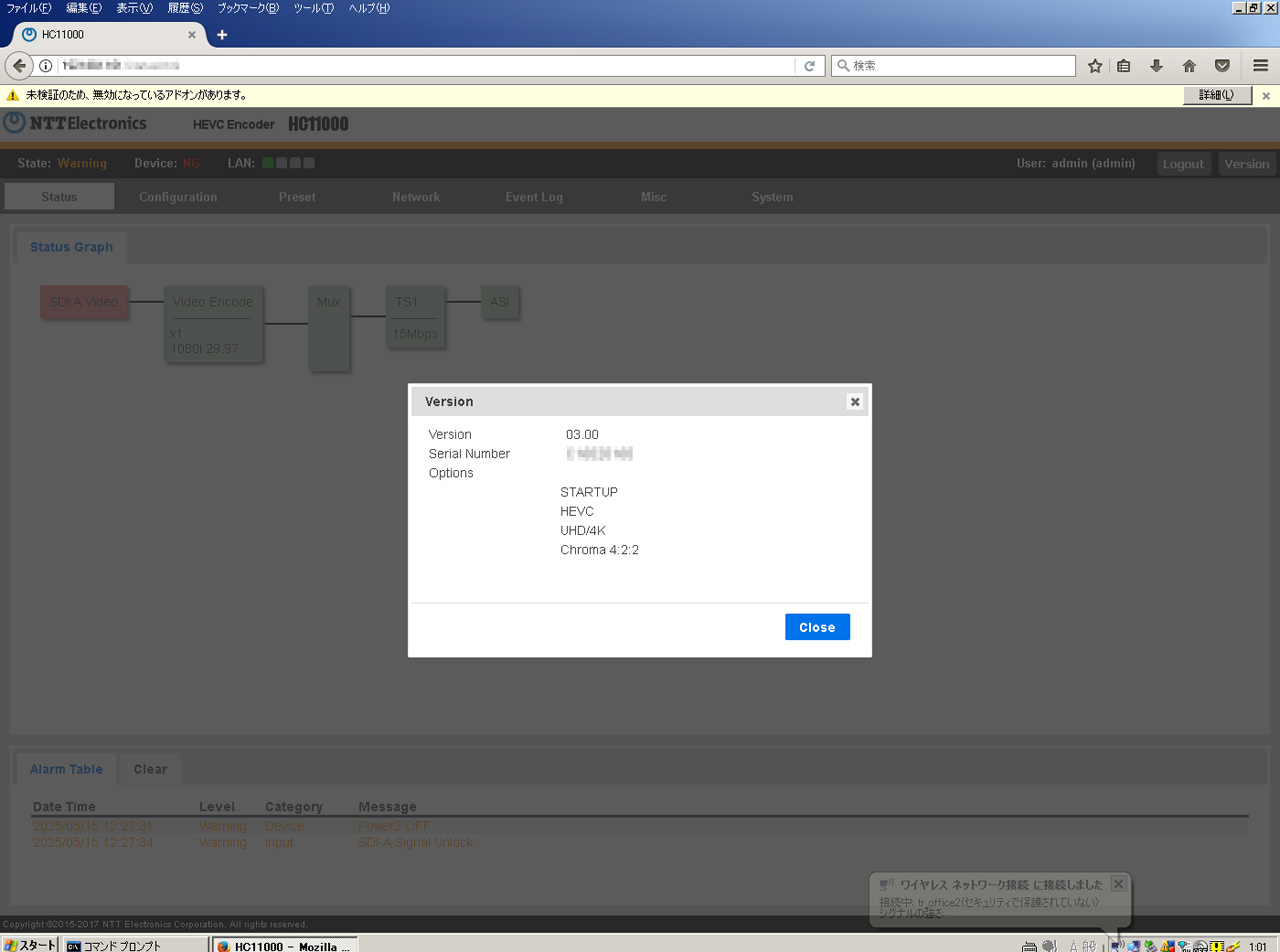Screen dimensions: 1280x952
Task: Click the 03.00 version value
Action: click(x=582, y=434)
